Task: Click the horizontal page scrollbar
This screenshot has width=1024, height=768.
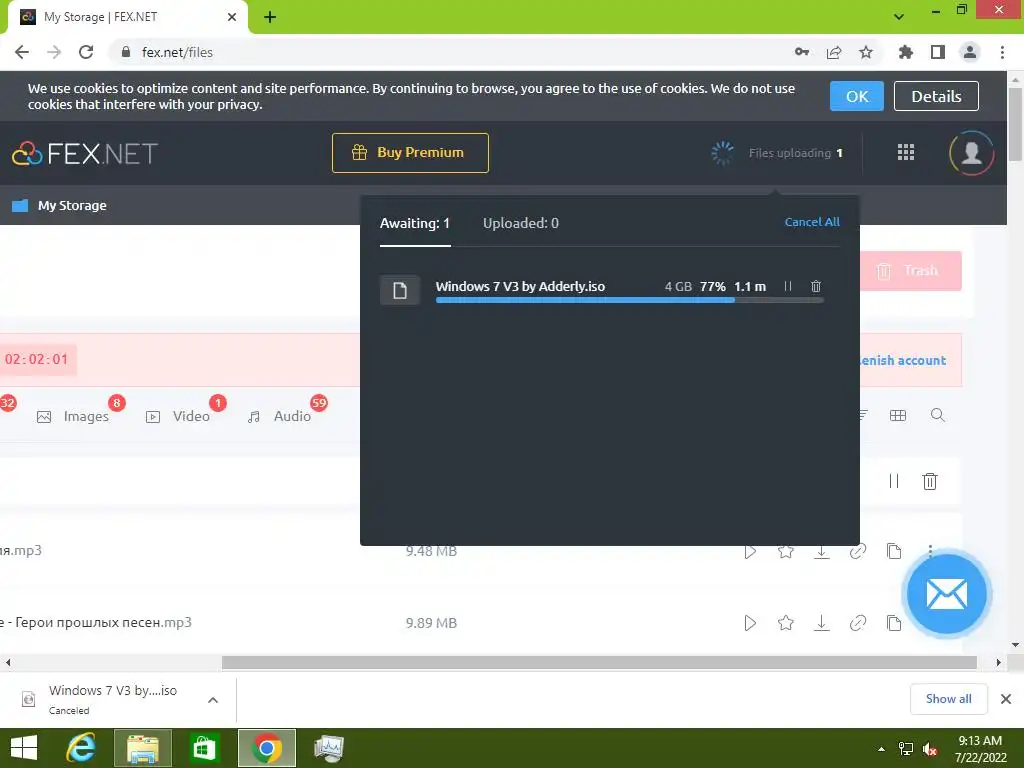Action: 599,662
